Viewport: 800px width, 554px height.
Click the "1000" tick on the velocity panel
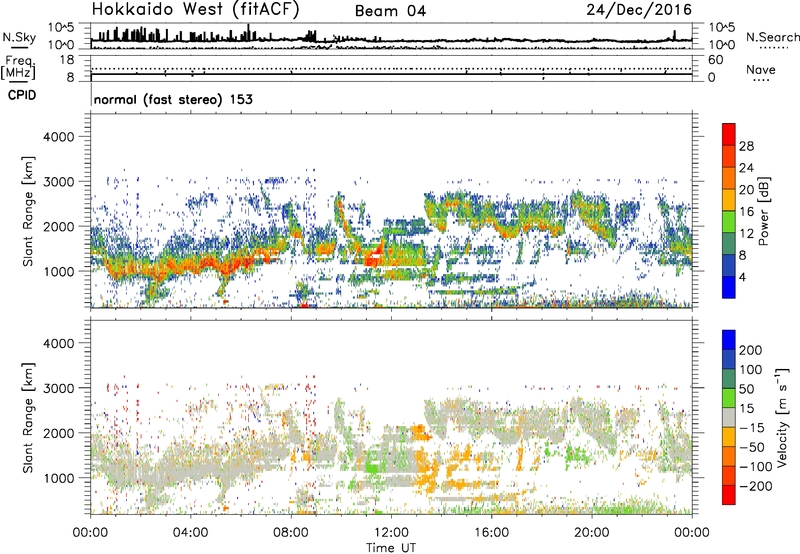[x=59, y=478]
